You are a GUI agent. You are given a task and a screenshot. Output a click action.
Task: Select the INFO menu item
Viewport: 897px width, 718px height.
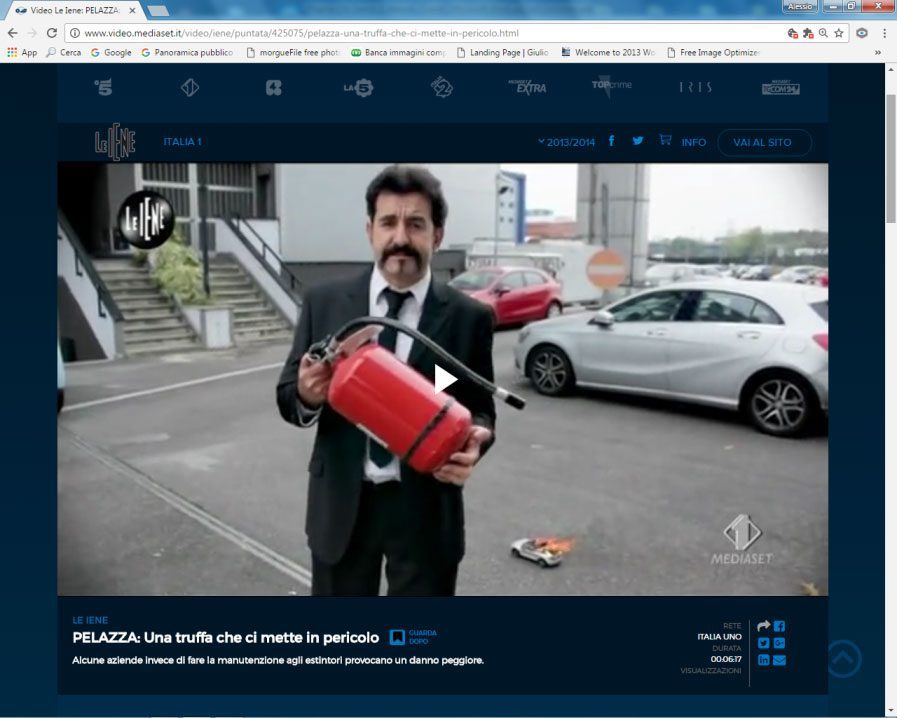[693, 142]
